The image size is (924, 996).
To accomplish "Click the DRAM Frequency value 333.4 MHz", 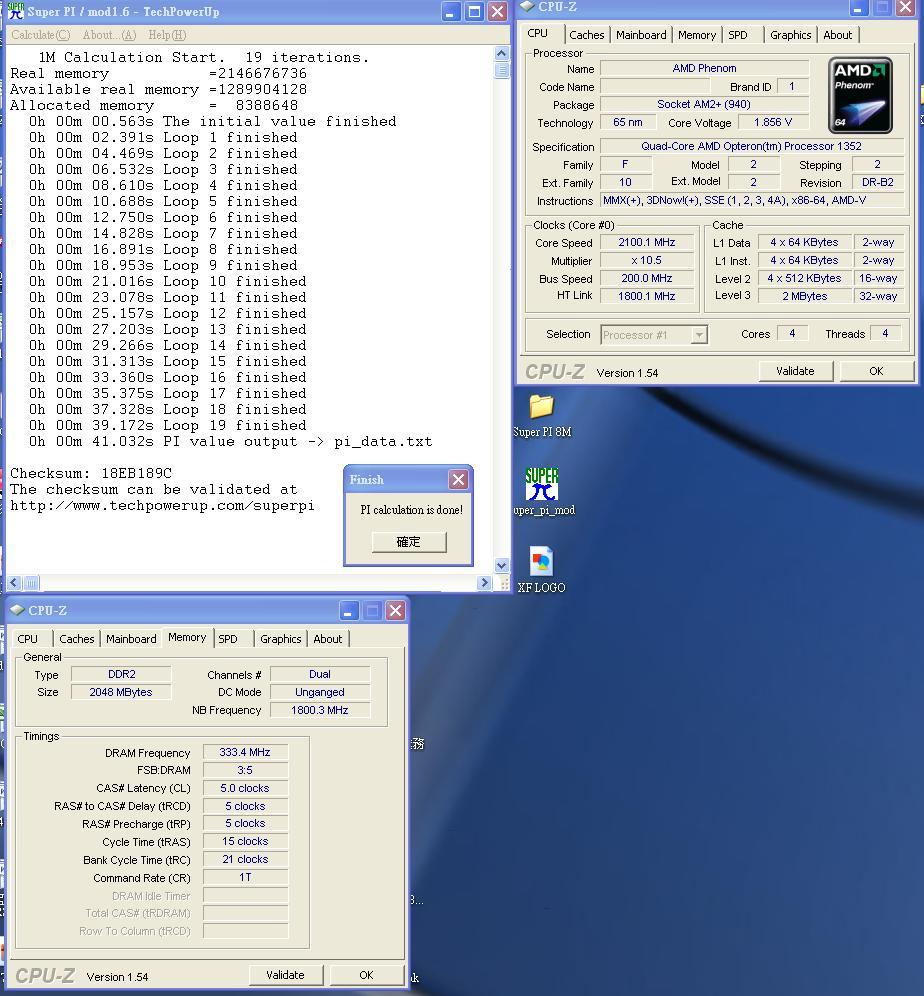I will click(245, 752).
